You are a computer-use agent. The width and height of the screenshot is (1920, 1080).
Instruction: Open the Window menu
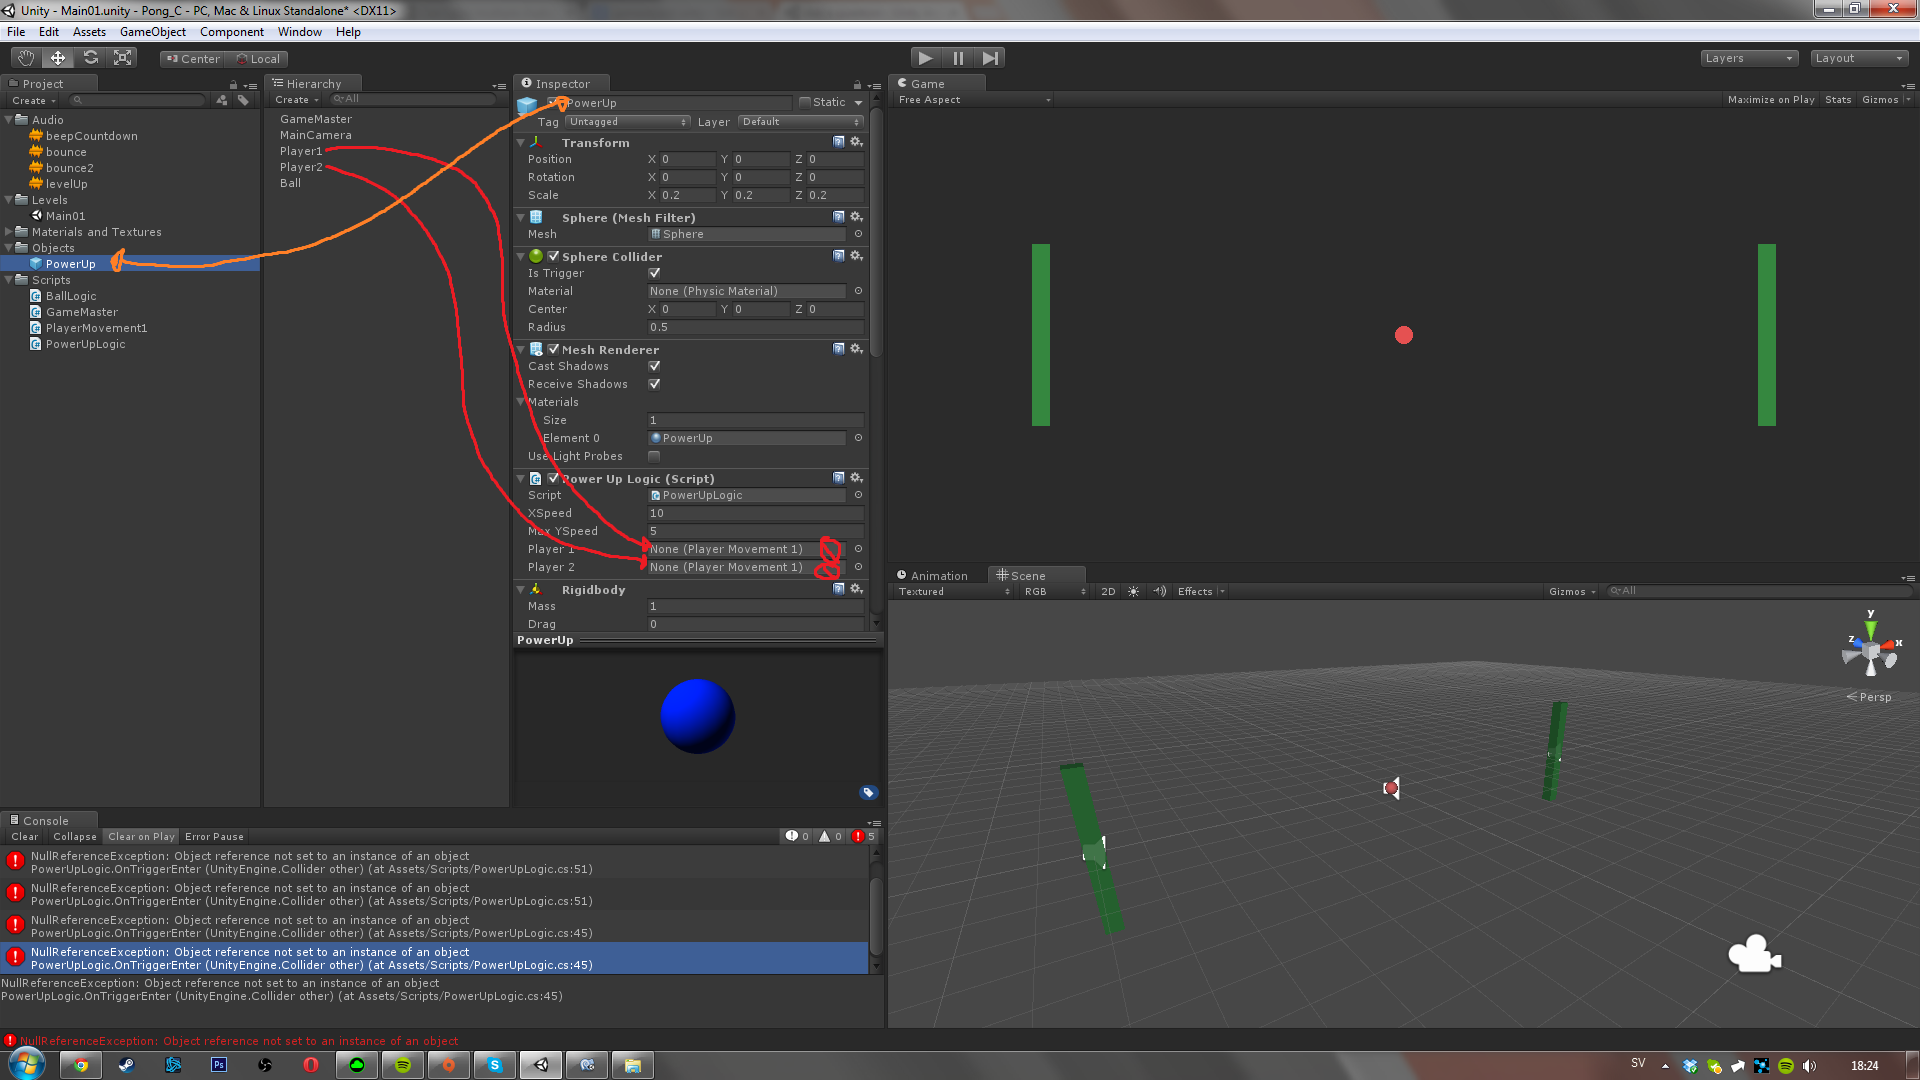(300, 32)
